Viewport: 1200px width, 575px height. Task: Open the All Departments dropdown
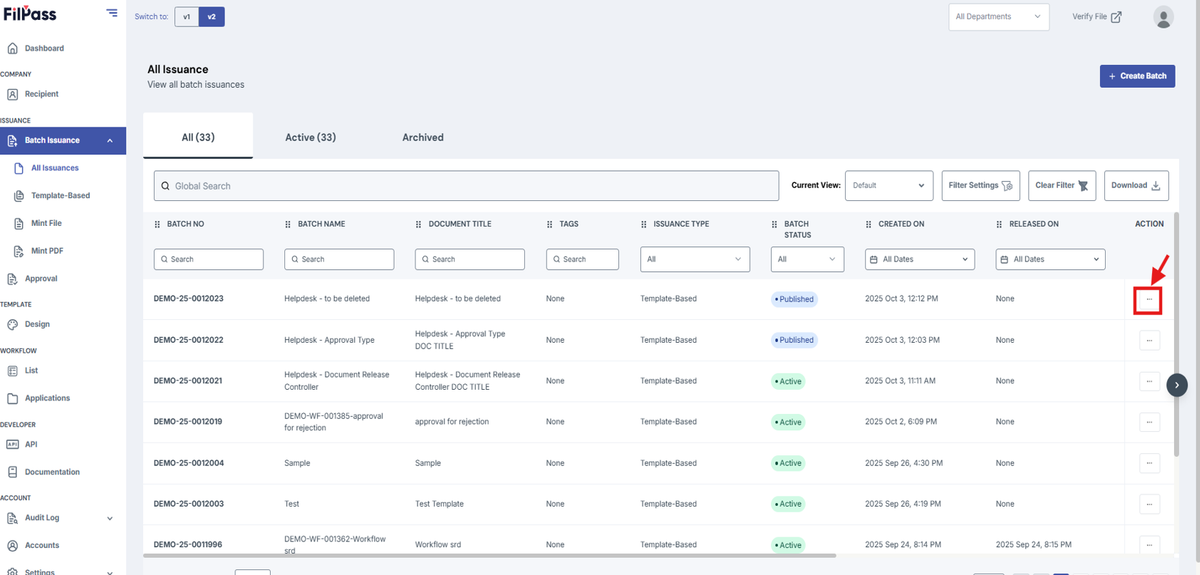[x=998, y=17]
